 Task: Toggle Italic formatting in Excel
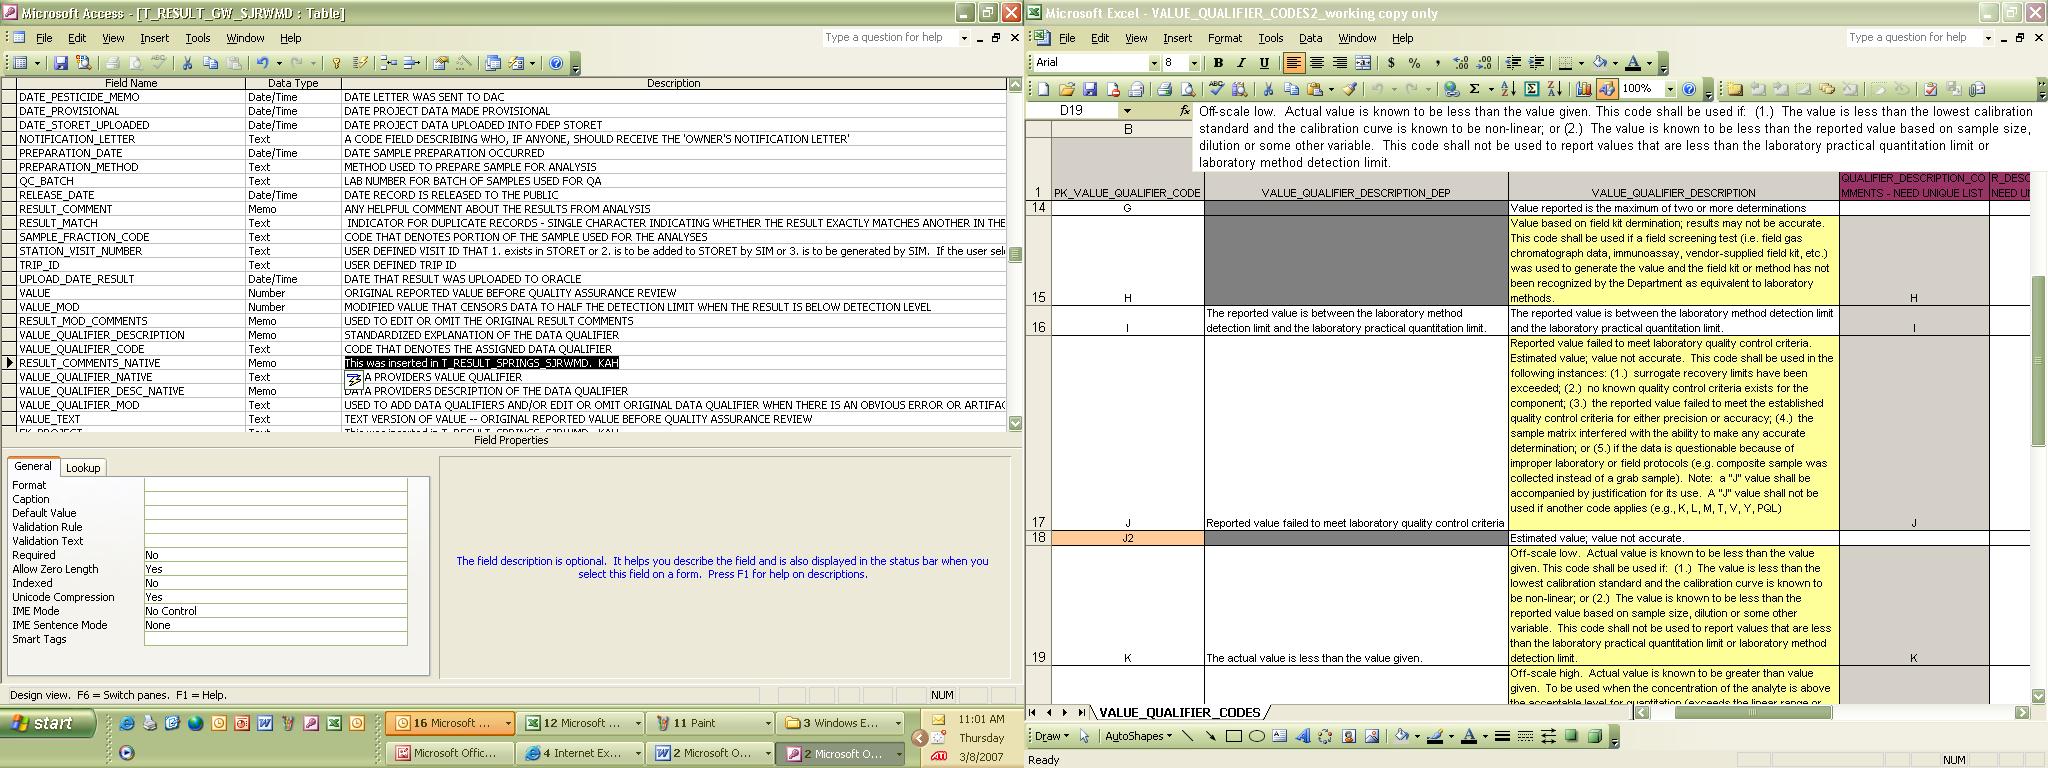coord(1241,62)
